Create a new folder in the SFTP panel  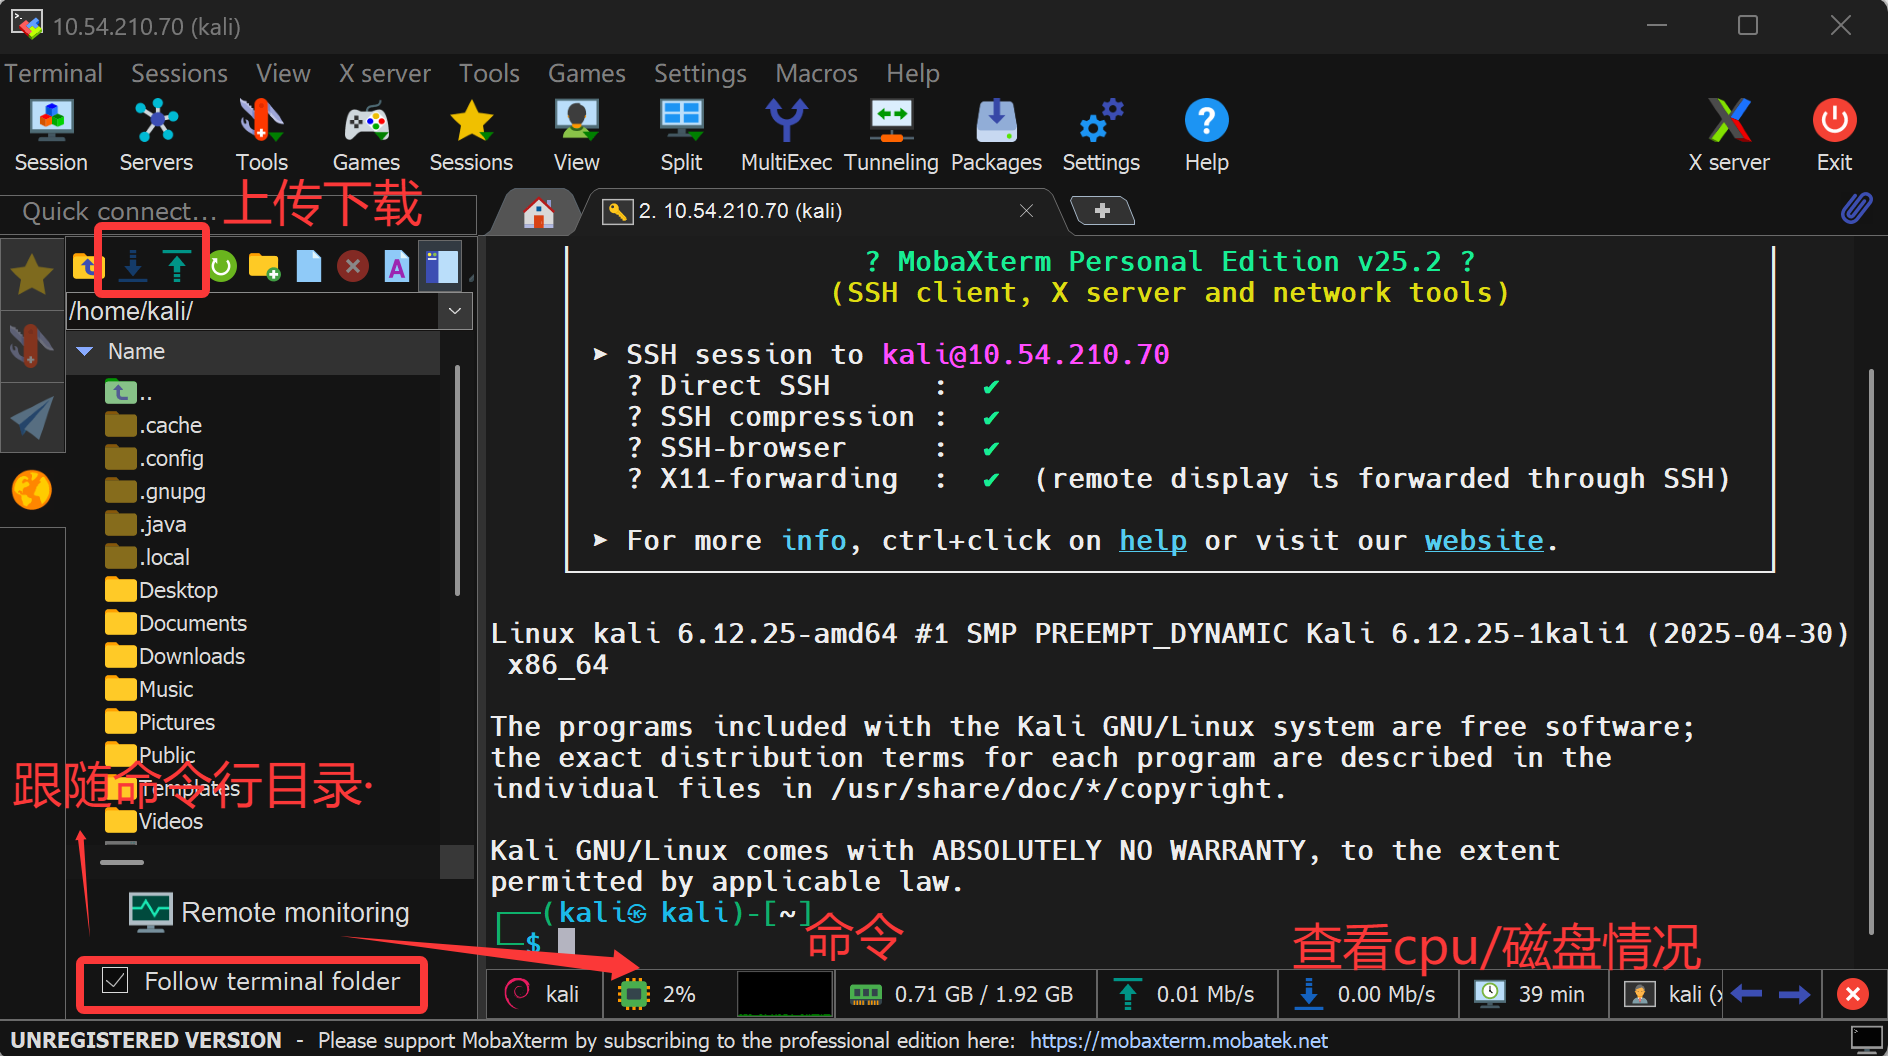tap(264, 265)
